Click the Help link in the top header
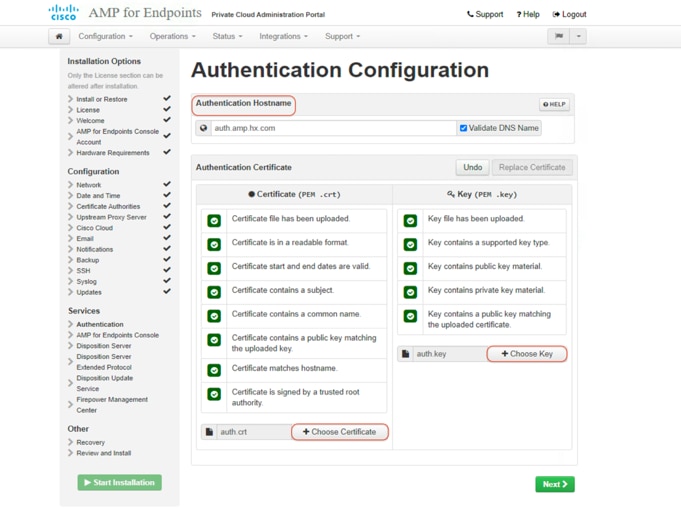Screen dimensions: 681x526 [x=528, y=14]
